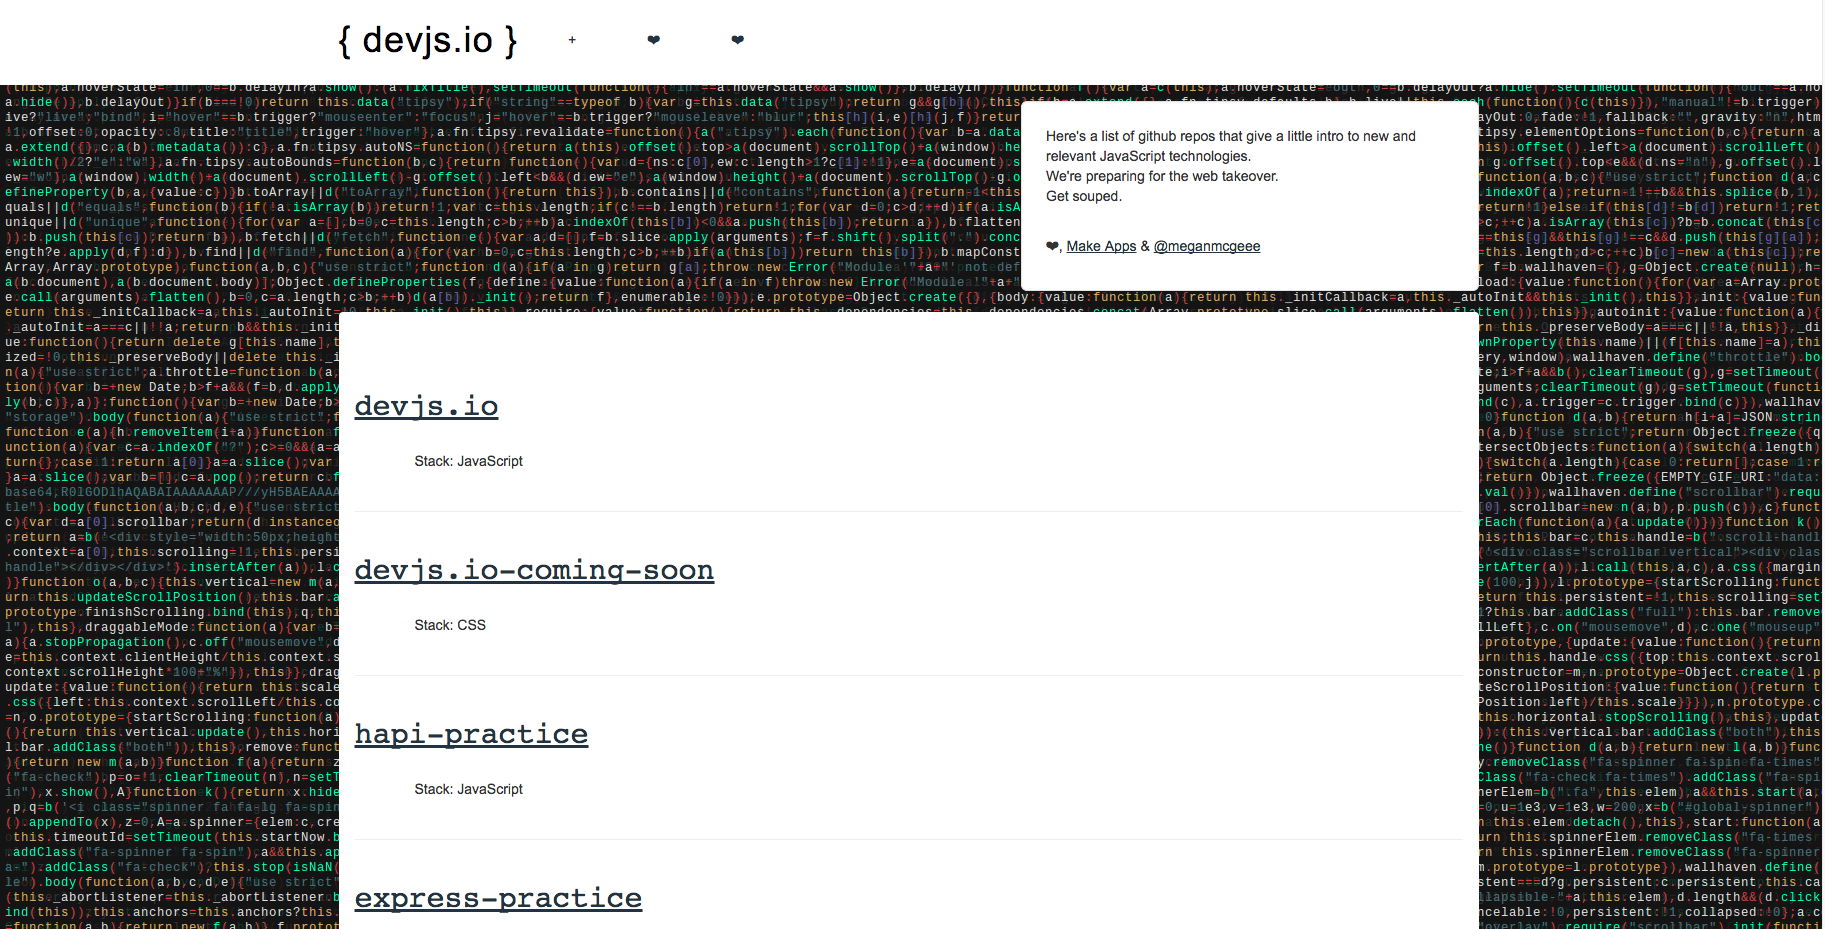Click the "+" icon in the navigation bar
This screenshot has width=1825, height=929.
(571, 40)
